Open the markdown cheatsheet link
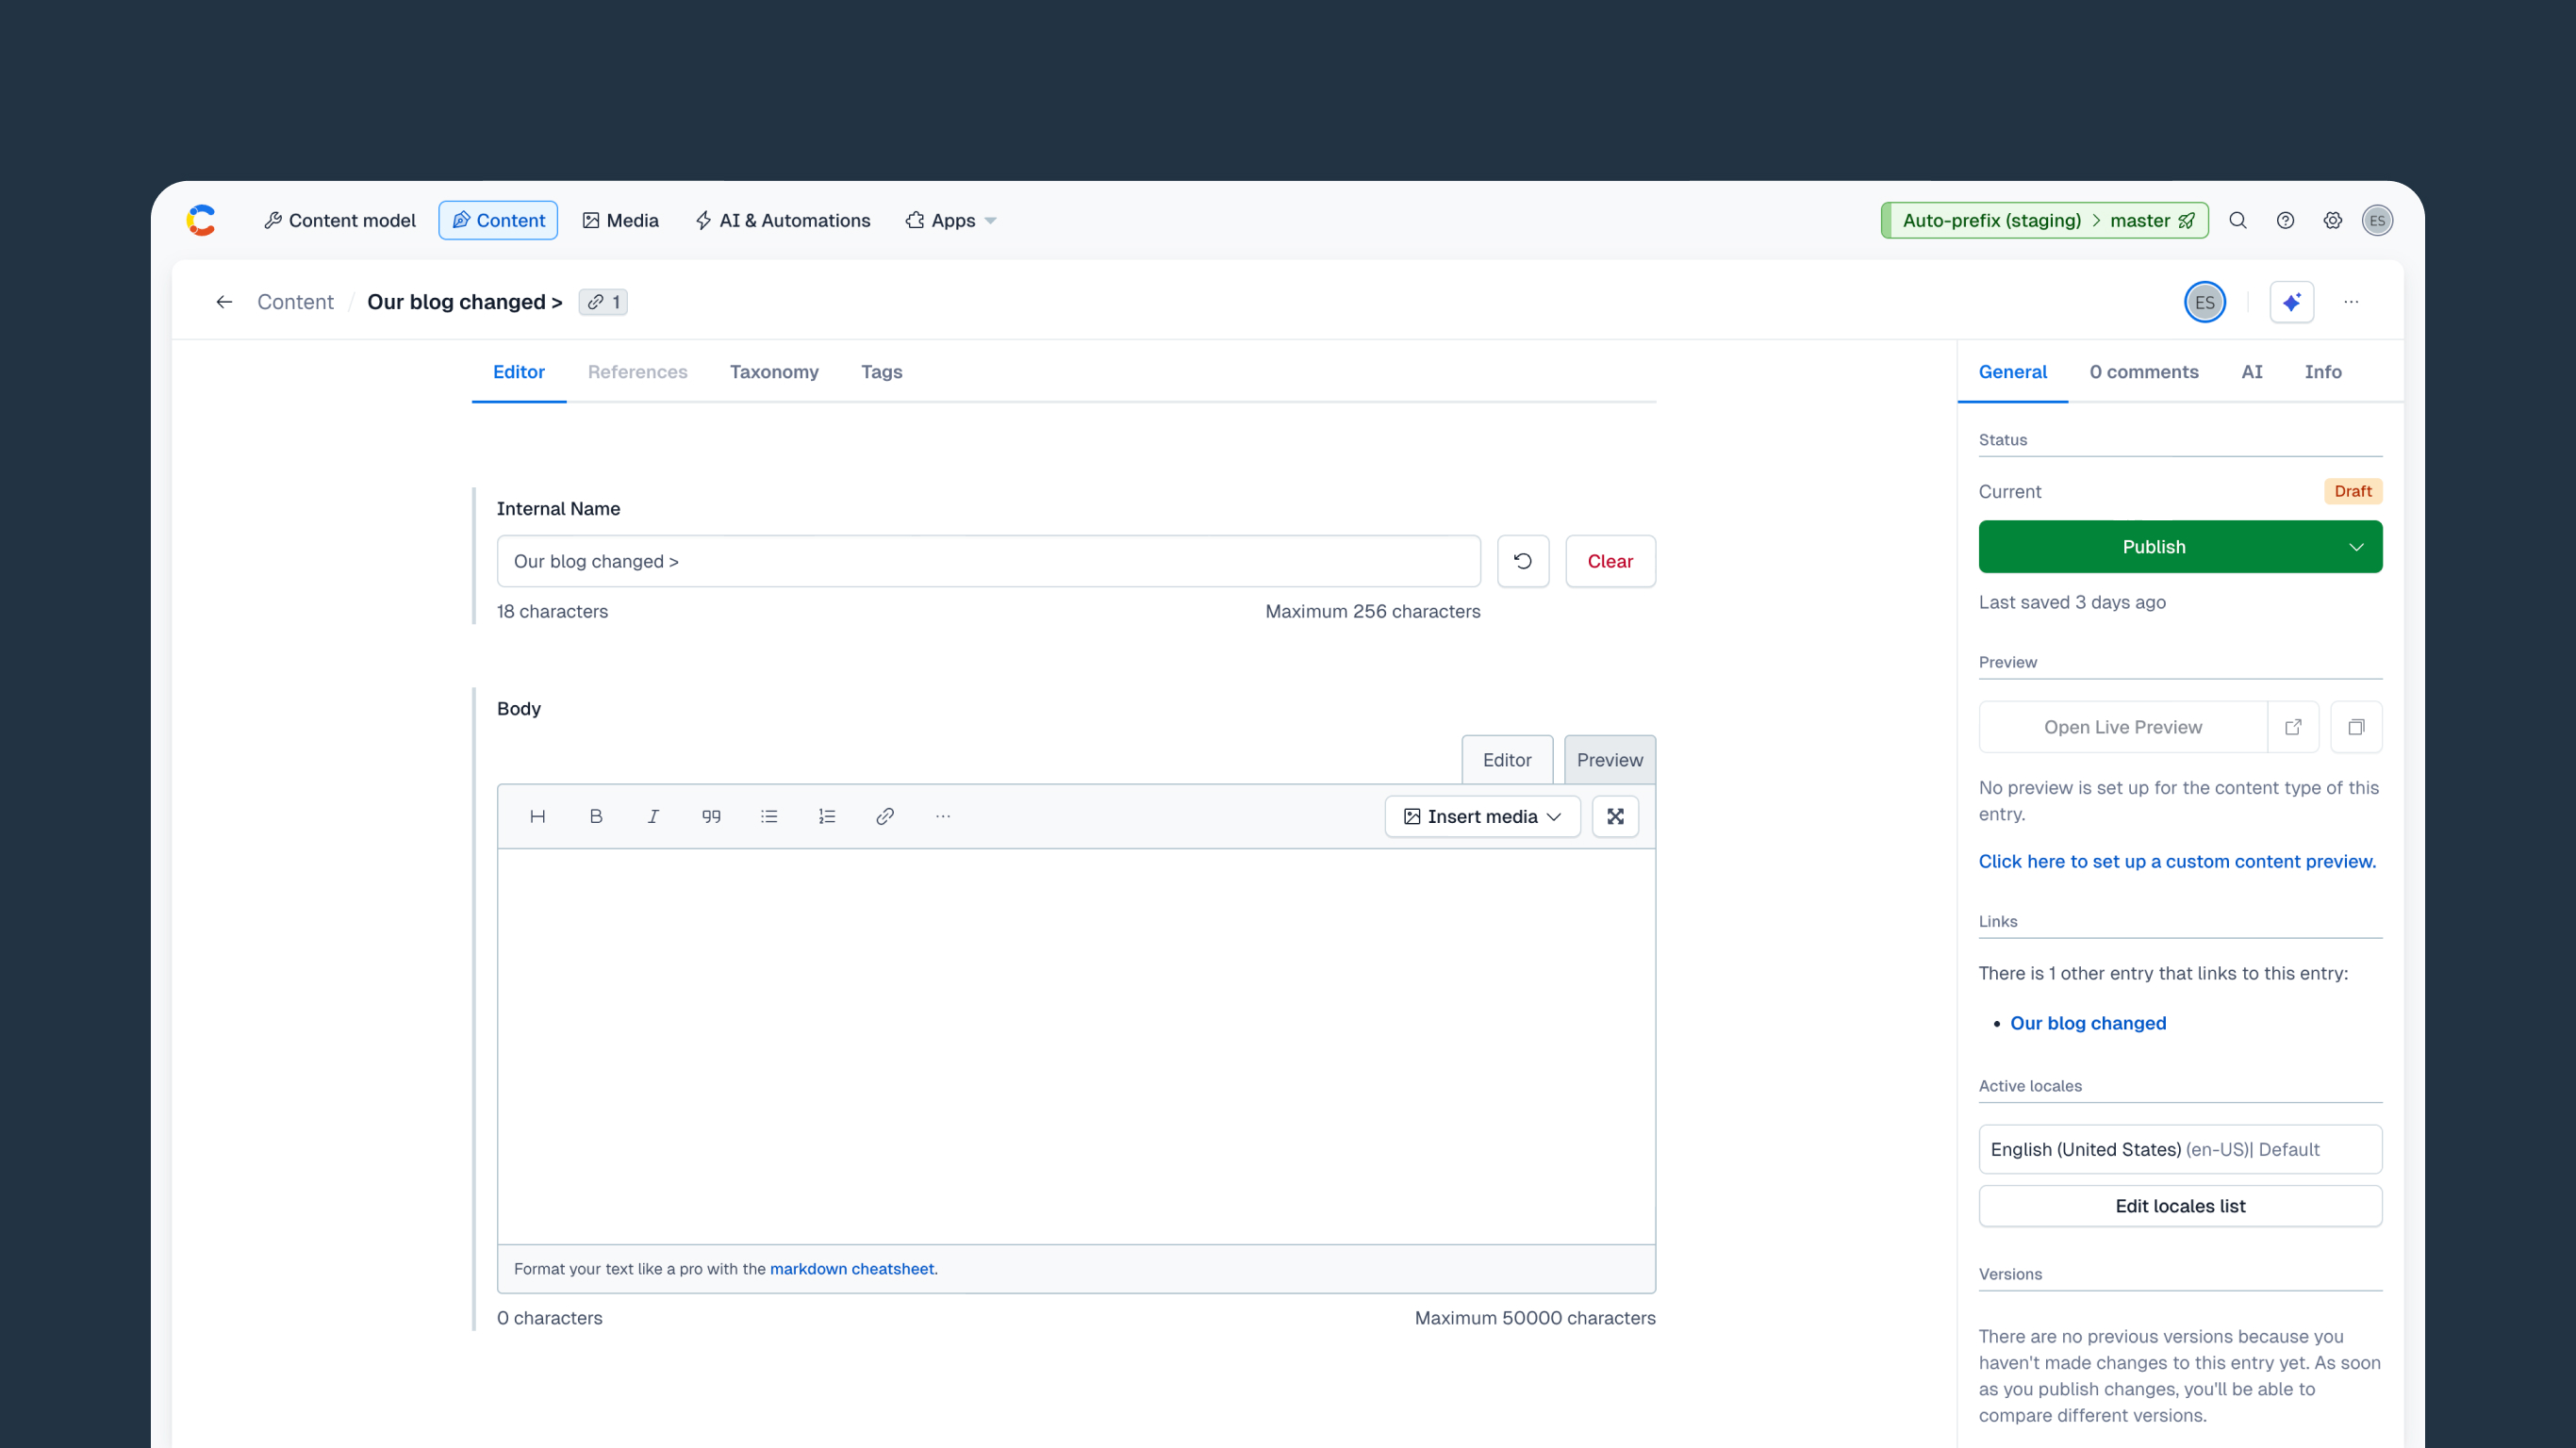2576x1448 pixels. [x=851, y=1268]
